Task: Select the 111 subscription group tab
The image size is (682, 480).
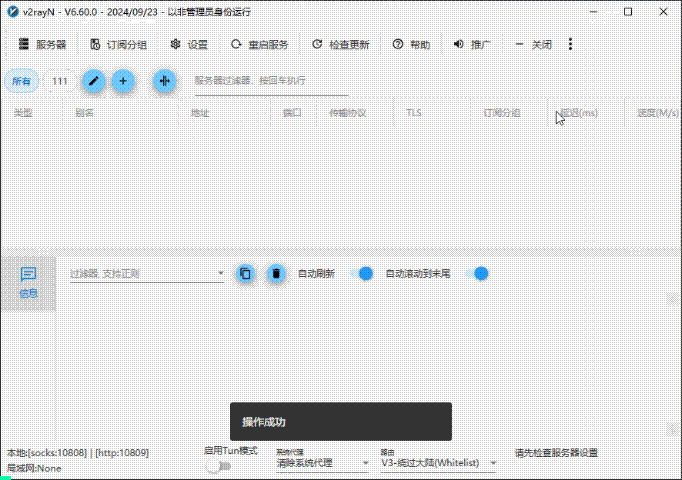Action: [60, 81]
